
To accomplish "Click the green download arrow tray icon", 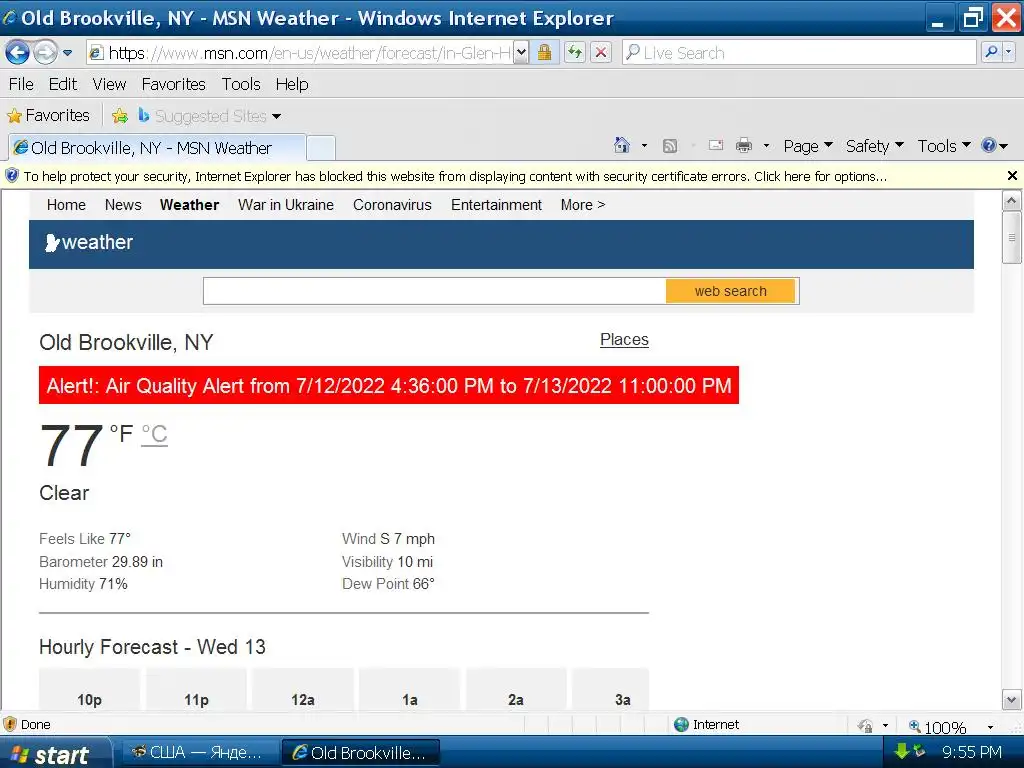I will point(901,752).
